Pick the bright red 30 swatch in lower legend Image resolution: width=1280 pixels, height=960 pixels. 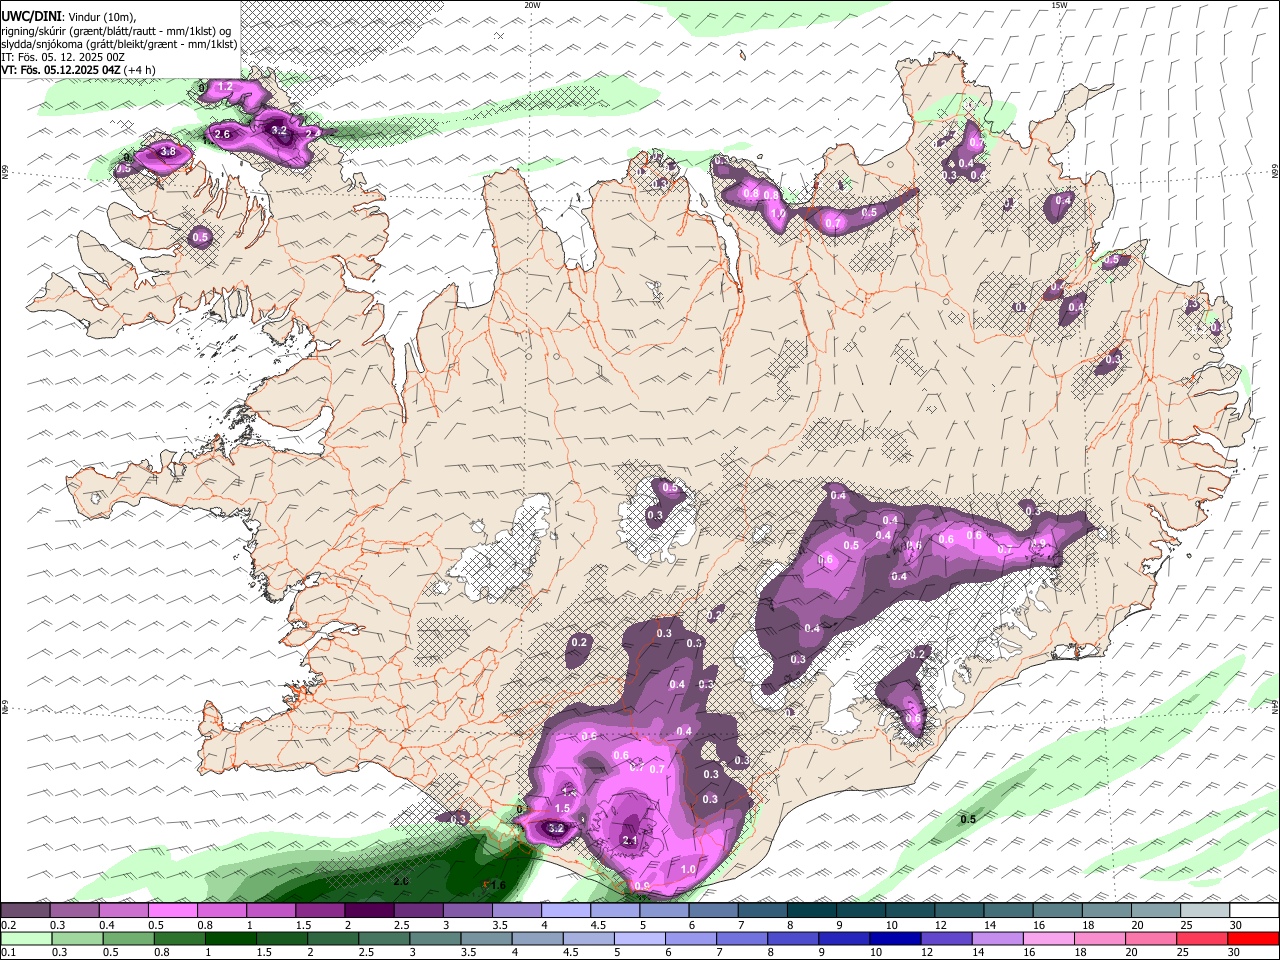click(1254, 938)
